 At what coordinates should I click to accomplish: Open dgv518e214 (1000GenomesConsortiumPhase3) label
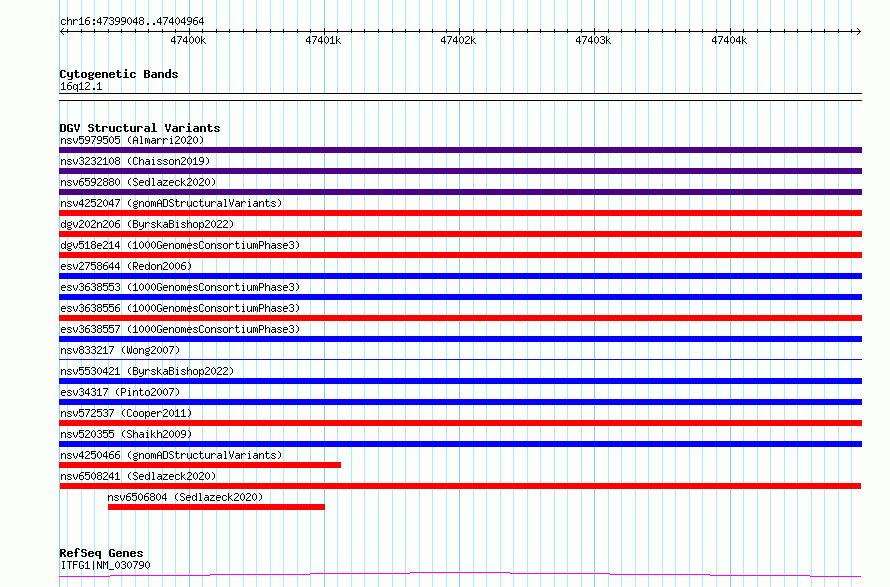pos(180,245)
